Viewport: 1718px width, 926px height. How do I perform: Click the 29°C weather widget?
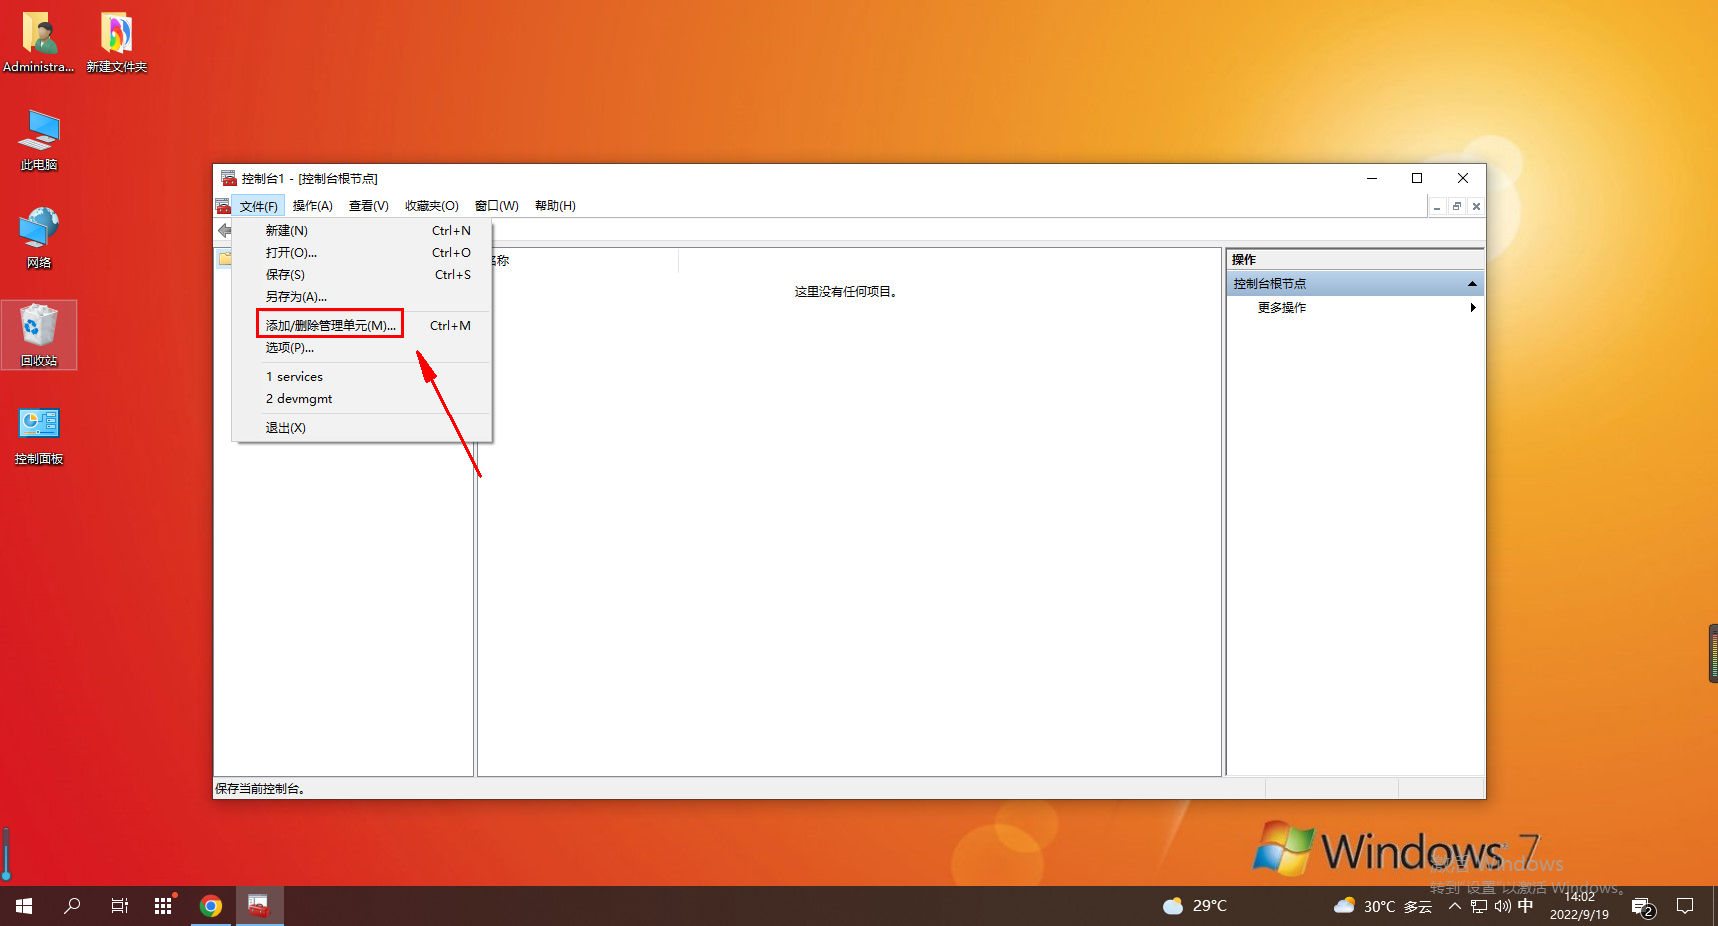coord(1195,906)
